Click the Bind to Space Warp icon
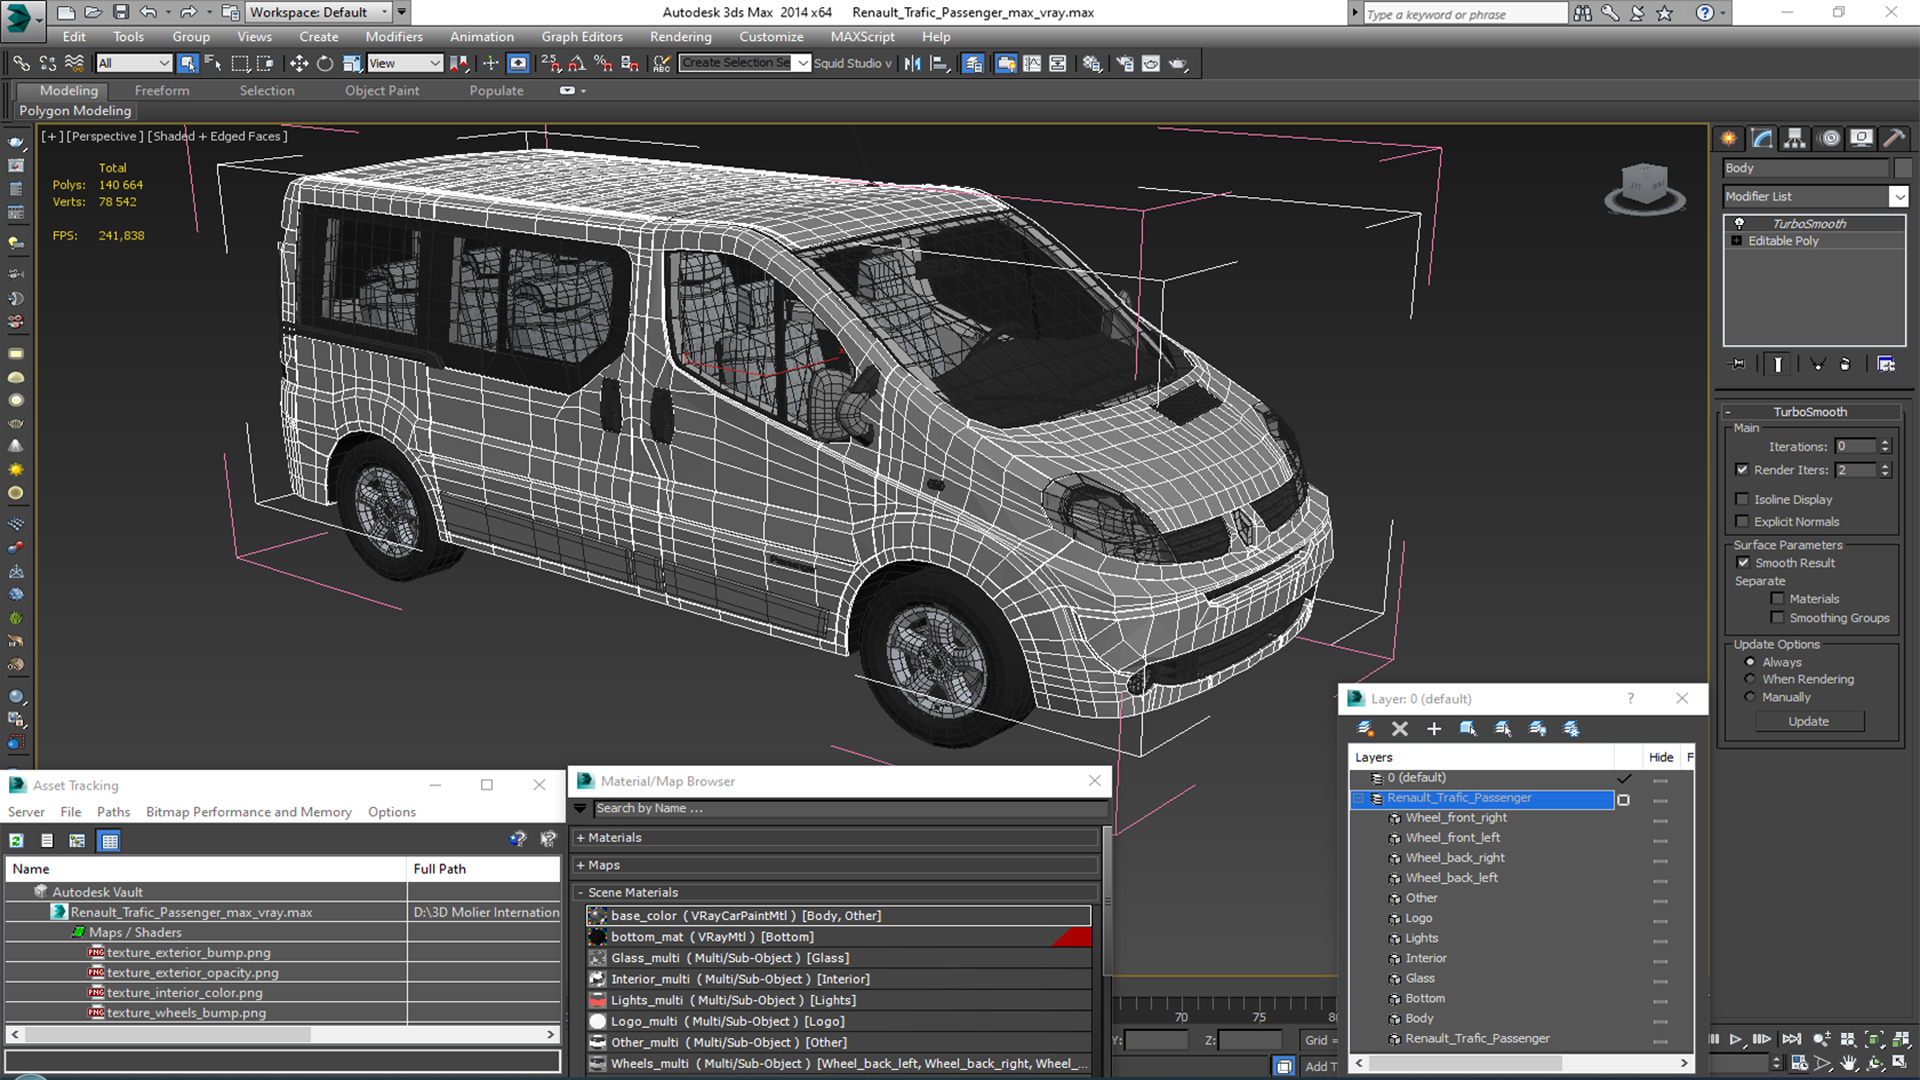Viewport: 1920px width, 1080px height. click(x=74, y=63)
